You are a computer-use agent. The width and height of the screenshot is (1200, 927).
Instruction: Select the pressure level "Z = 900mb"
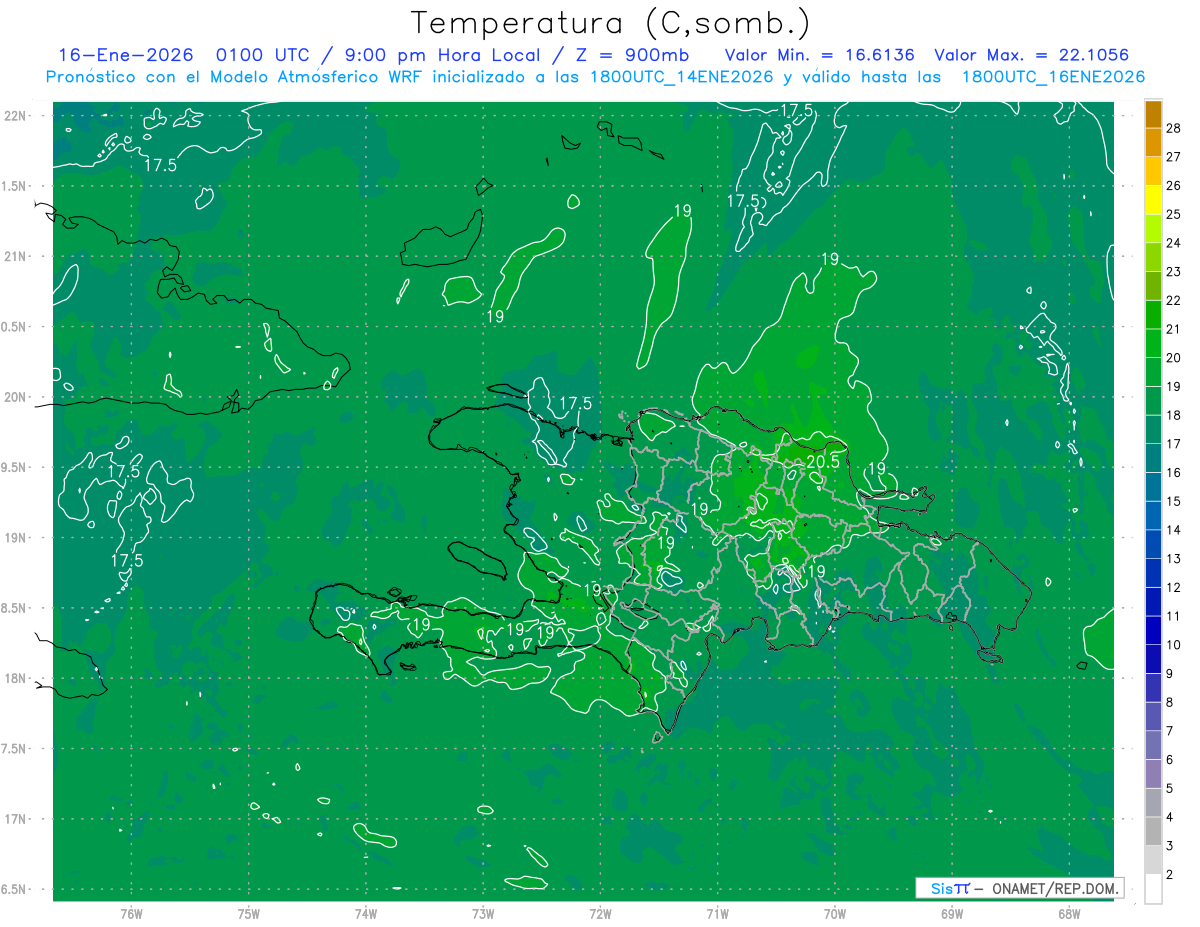pos(631,55)
